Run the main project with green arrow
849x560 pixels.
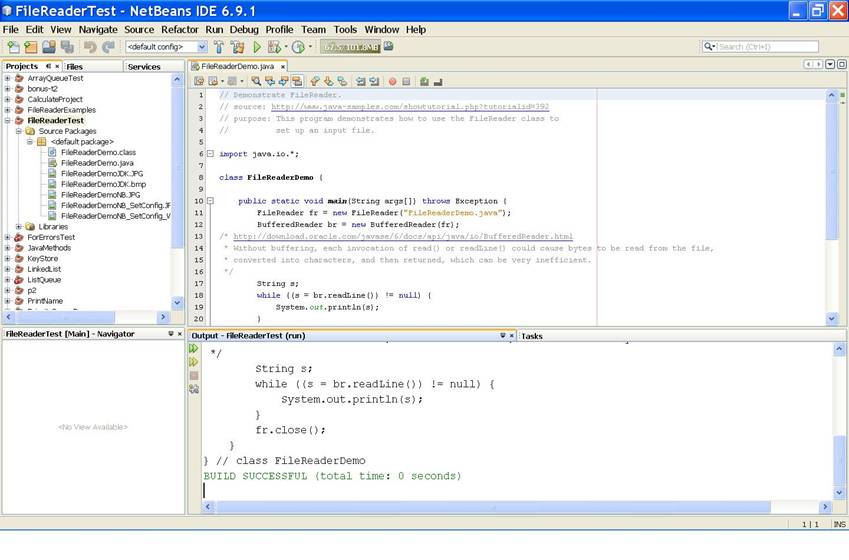257,47
